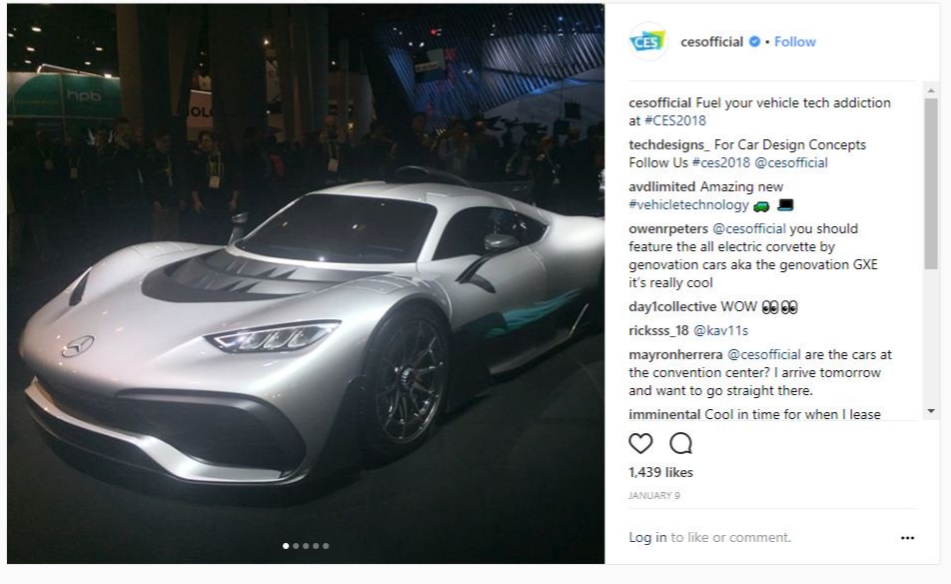Open the cesofficial username in header
Viewport: 951px width, 584px height.
pos(711,42)
